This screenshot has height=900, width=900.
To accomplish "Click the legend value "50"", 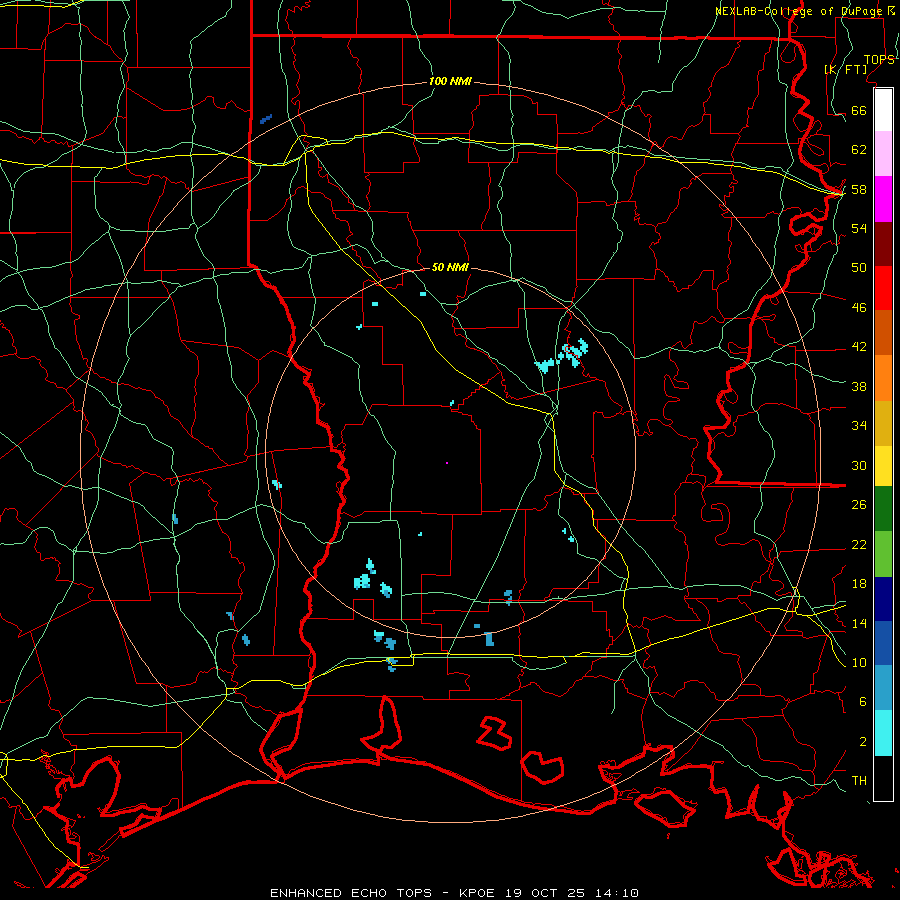I will click(x=859, y=267).
